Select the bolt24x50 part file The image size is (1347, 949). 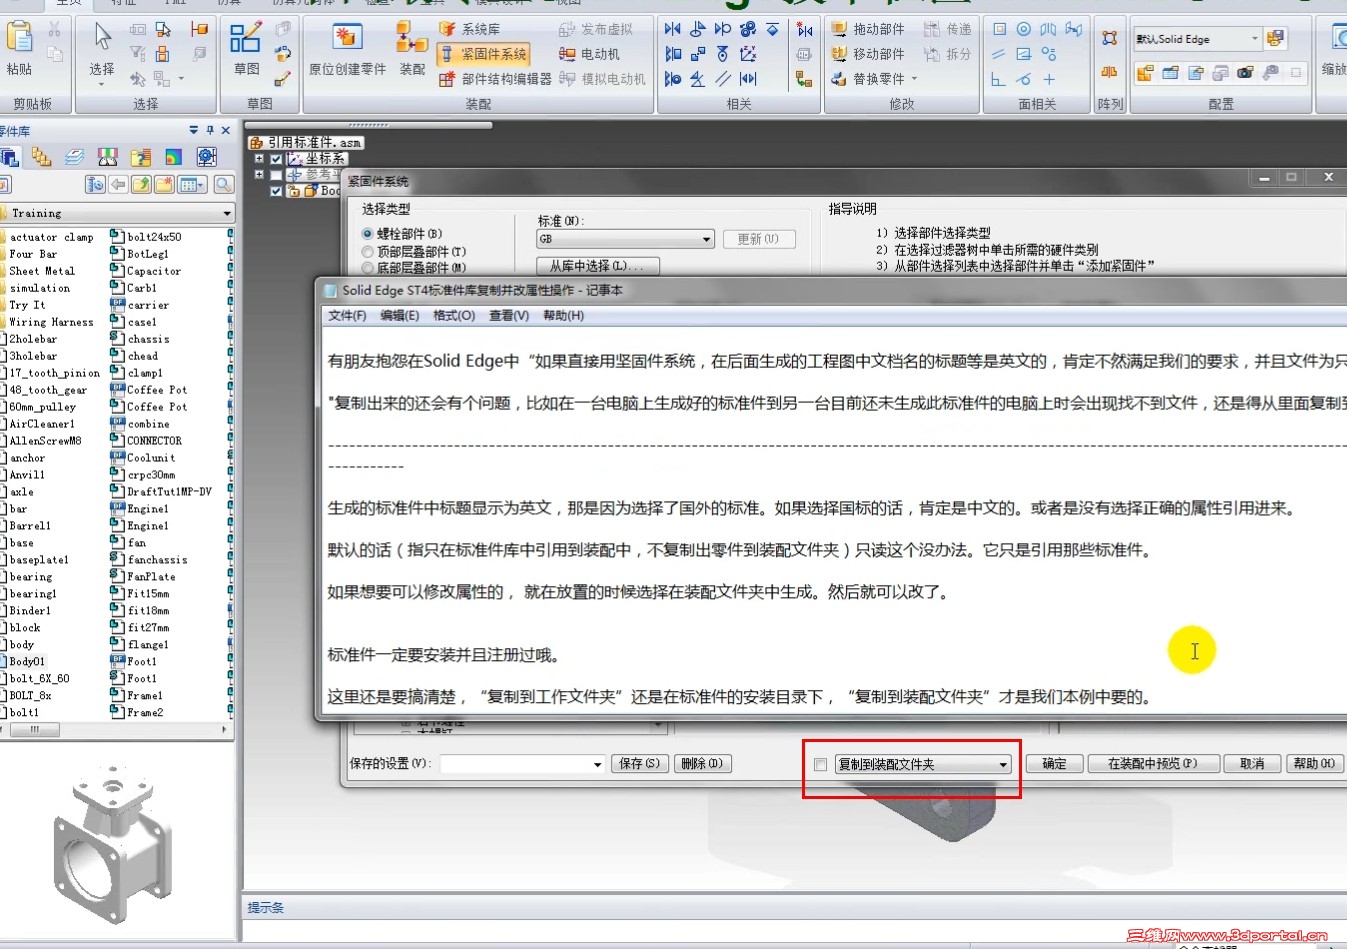[146, 237]
